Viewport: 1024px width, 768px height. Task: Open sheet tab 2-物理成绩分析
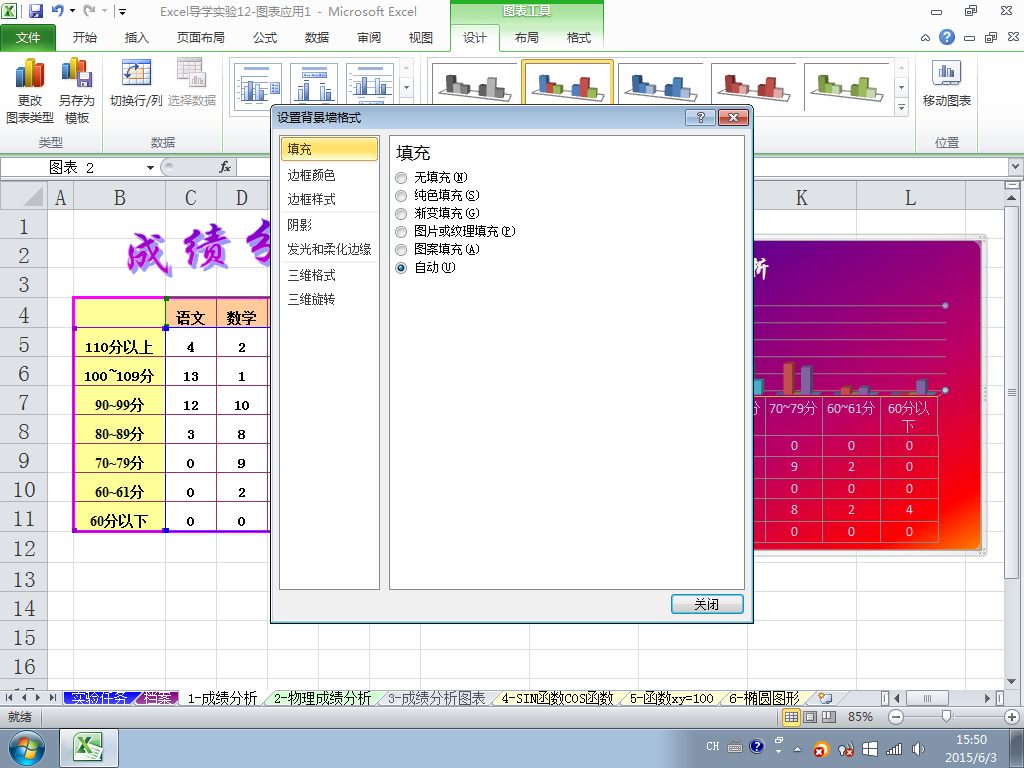[x=322, y=699]
